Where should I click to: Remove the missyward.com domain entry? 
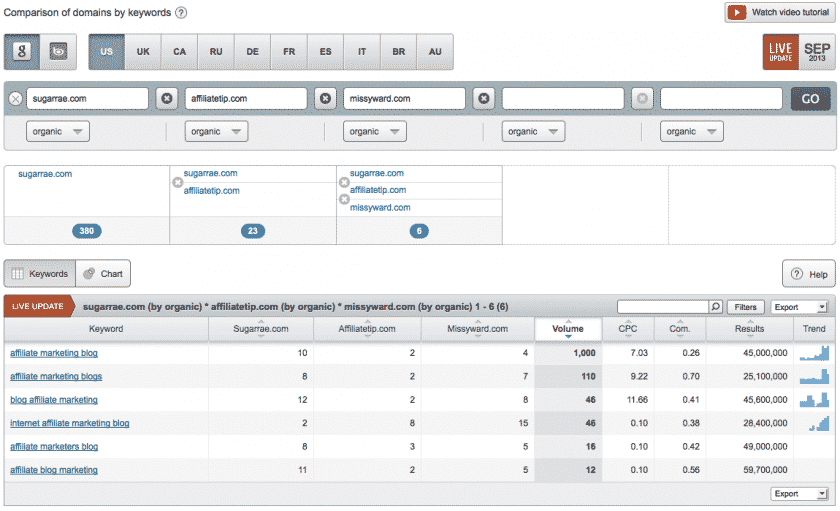click(325, 99)
